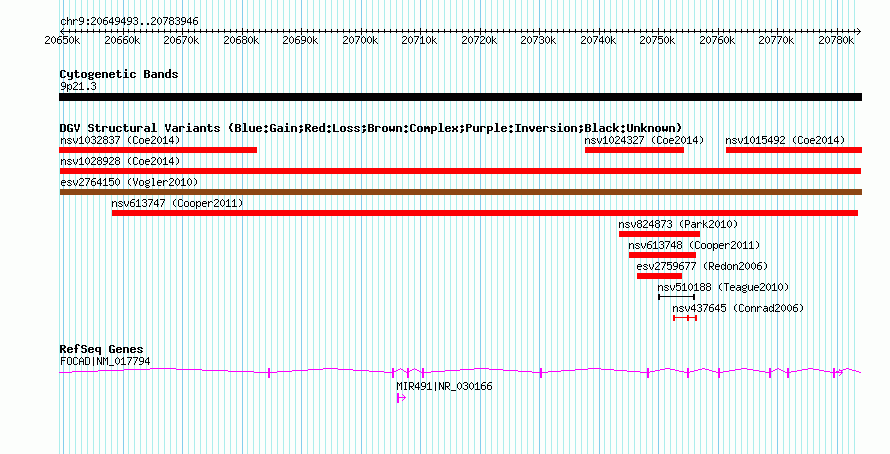The width and height of the screenshot is (890, 454).
Task: Click the nsv437645 (Conrad2006) label
Action: (x=738, y=308)
